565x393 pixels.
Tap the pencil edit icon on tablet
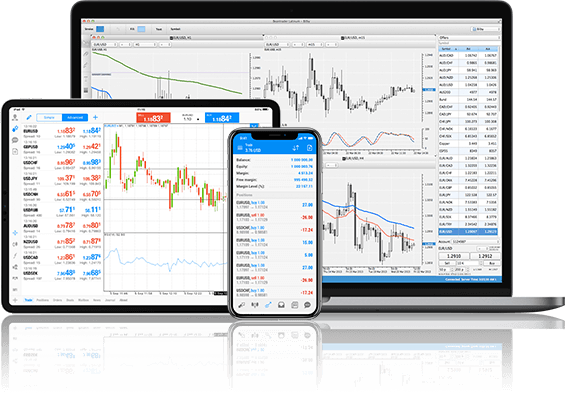coord(29,117)
